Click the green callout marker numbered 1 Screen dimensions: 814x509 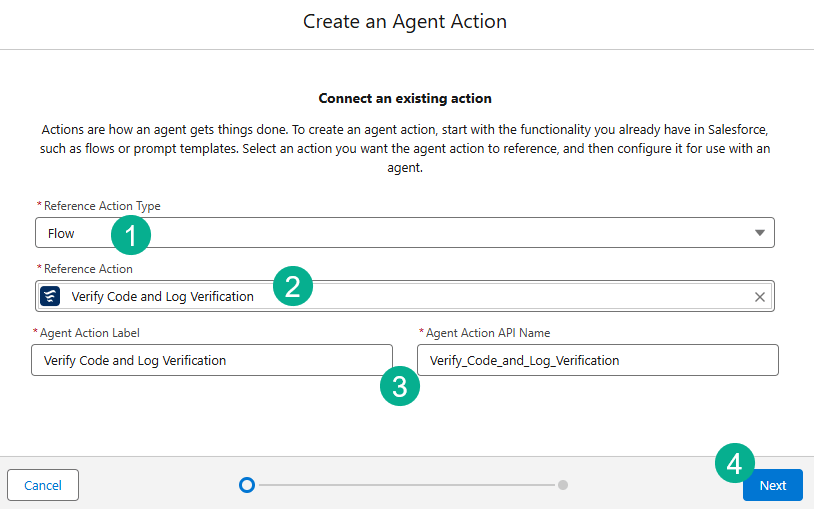[x=131, y=236]
